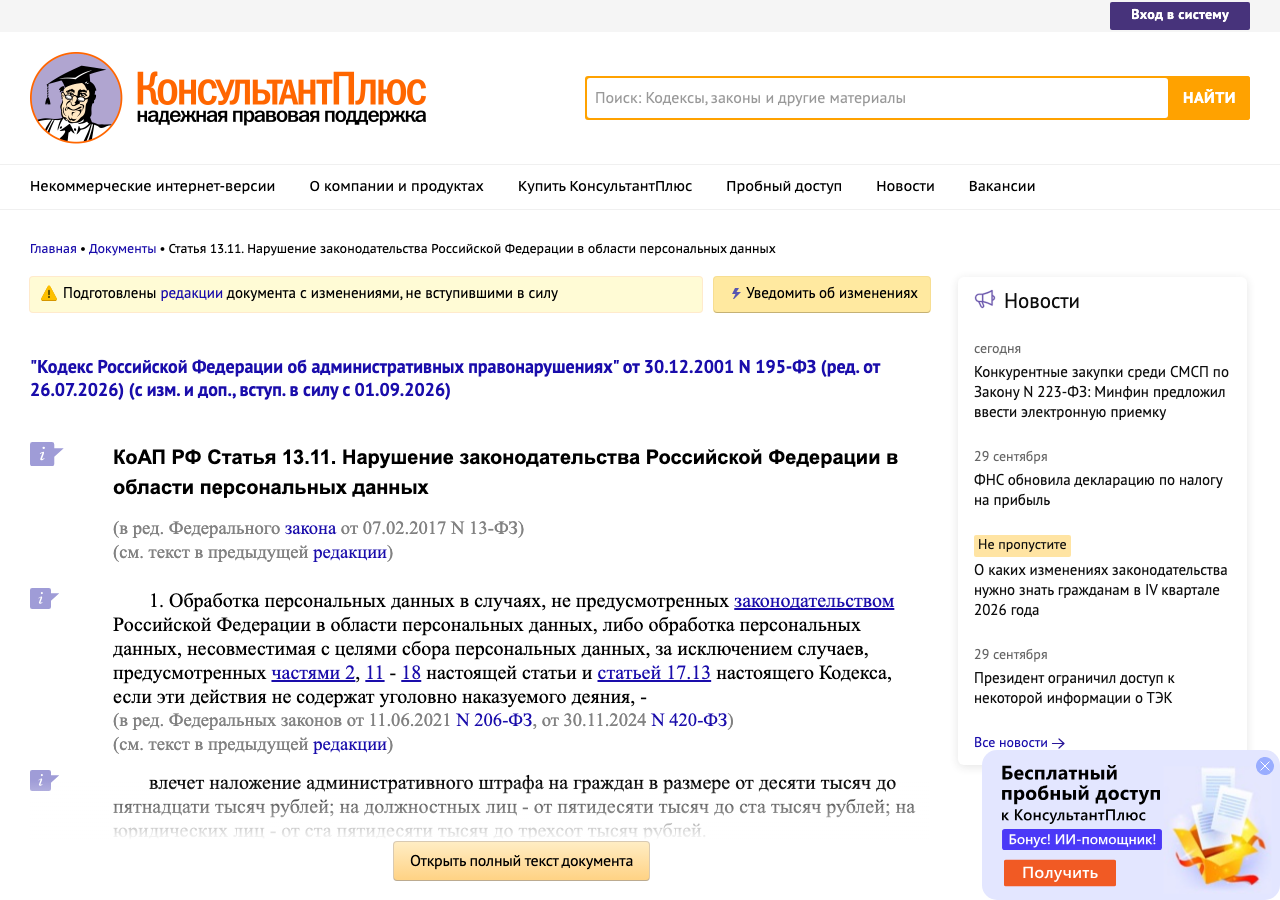
Task: Open news about Конкурентные закупки среди СМСП
Action: (1102, 392)
